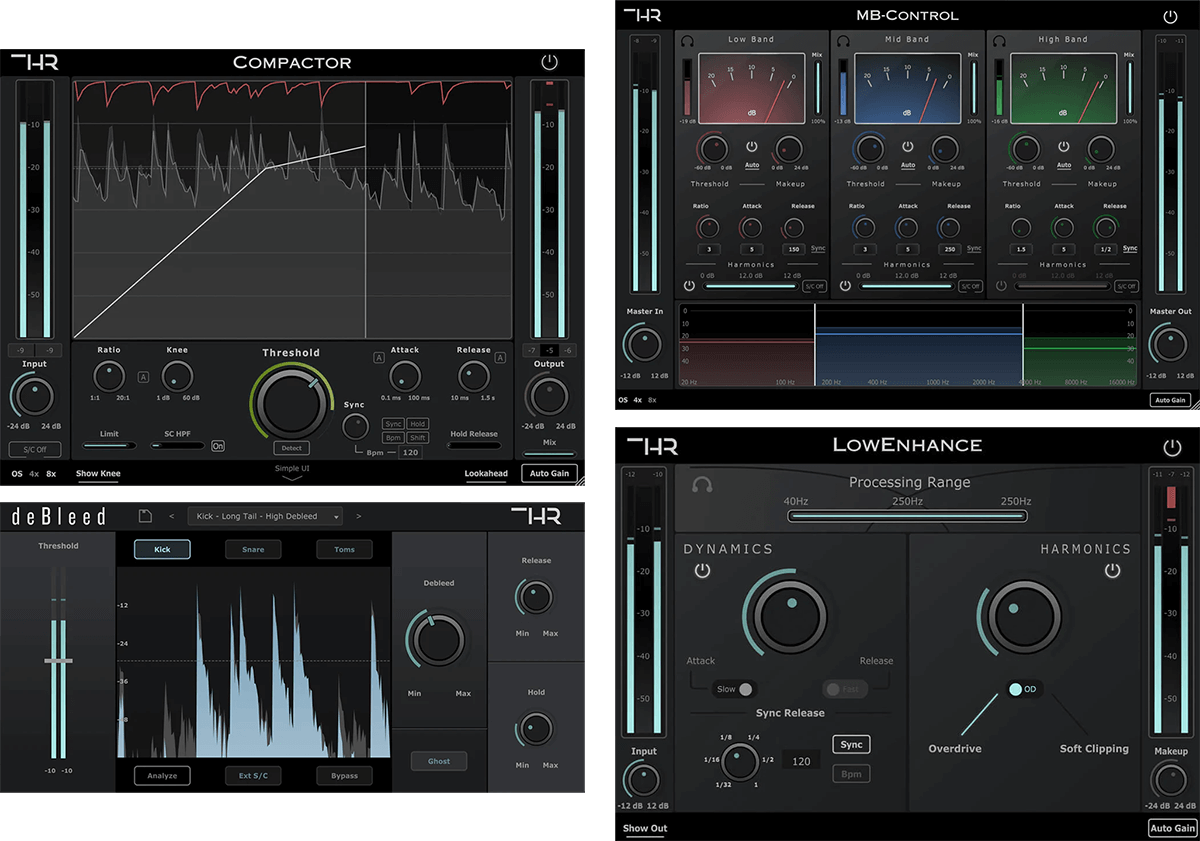Select 8x oversampling in Compactor
This screenshot has width=1200, height=841.
(x=51, y=474)
